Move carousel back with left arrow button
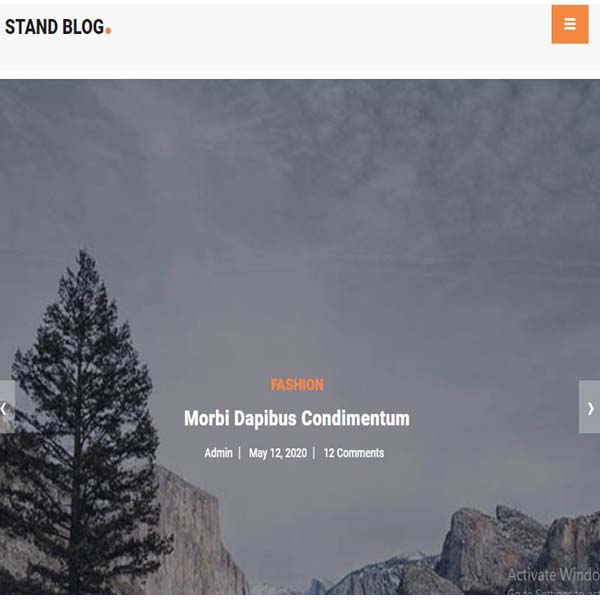600x600 pixels. [7, 407]
